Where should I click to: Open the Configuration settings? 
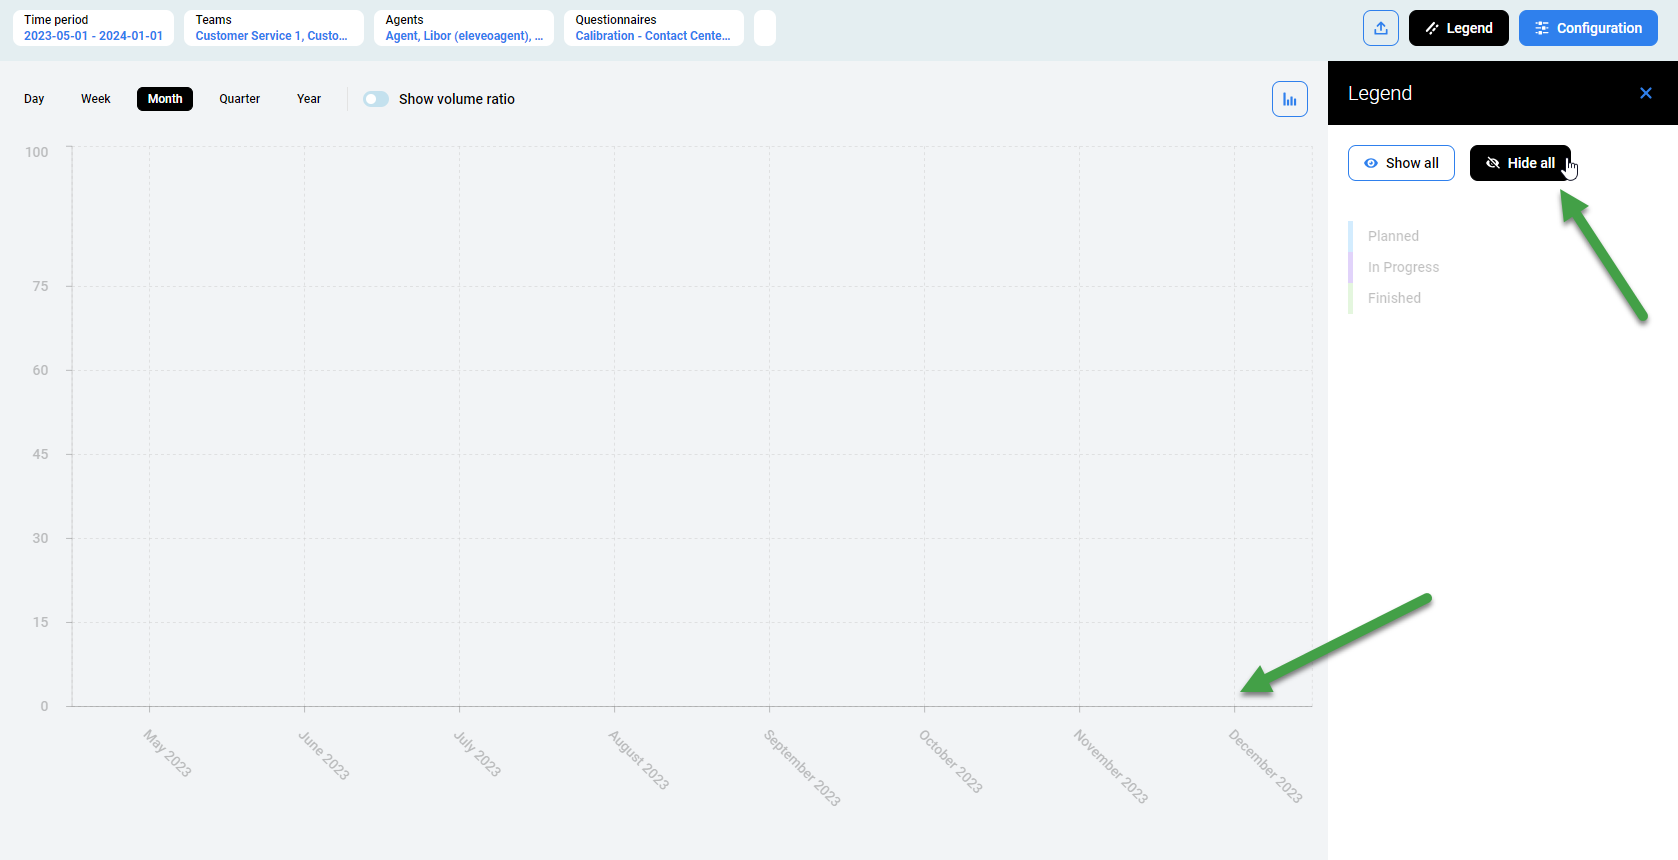click(1587, 28)
